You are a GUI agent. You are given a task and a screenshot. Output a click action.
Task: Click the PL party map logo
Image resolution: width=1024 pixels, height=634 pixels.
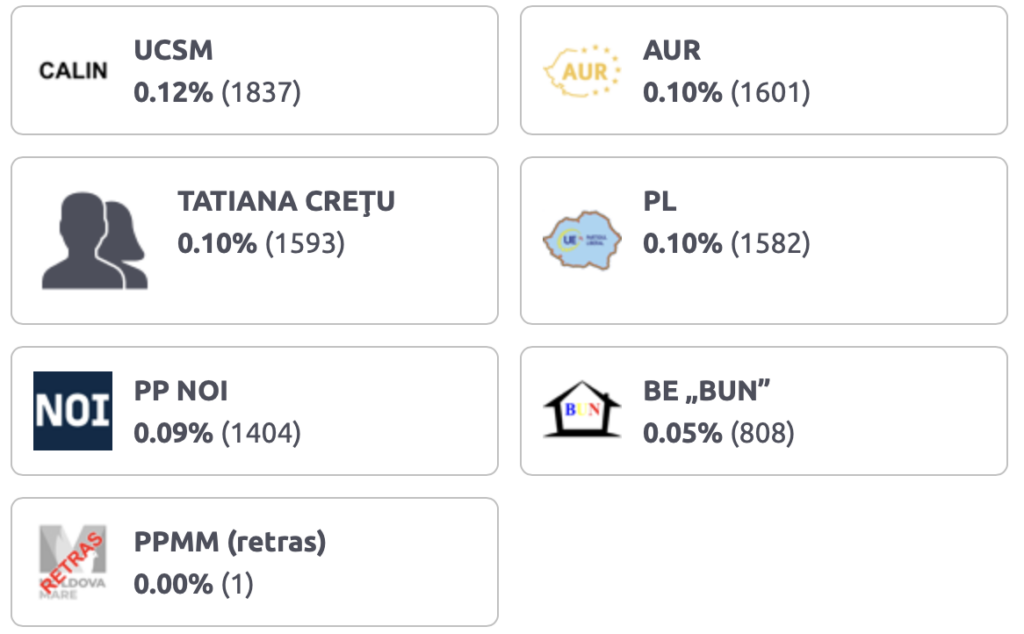pyautogui.click(x=582, y=241)
